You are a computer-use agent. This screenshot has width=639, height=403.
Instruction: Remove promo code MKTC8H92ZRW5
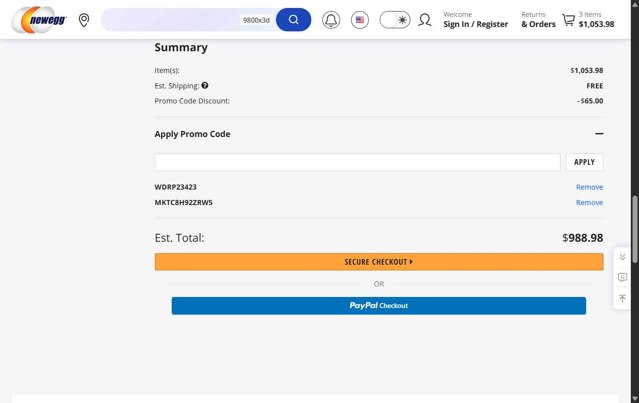[589, 202]
